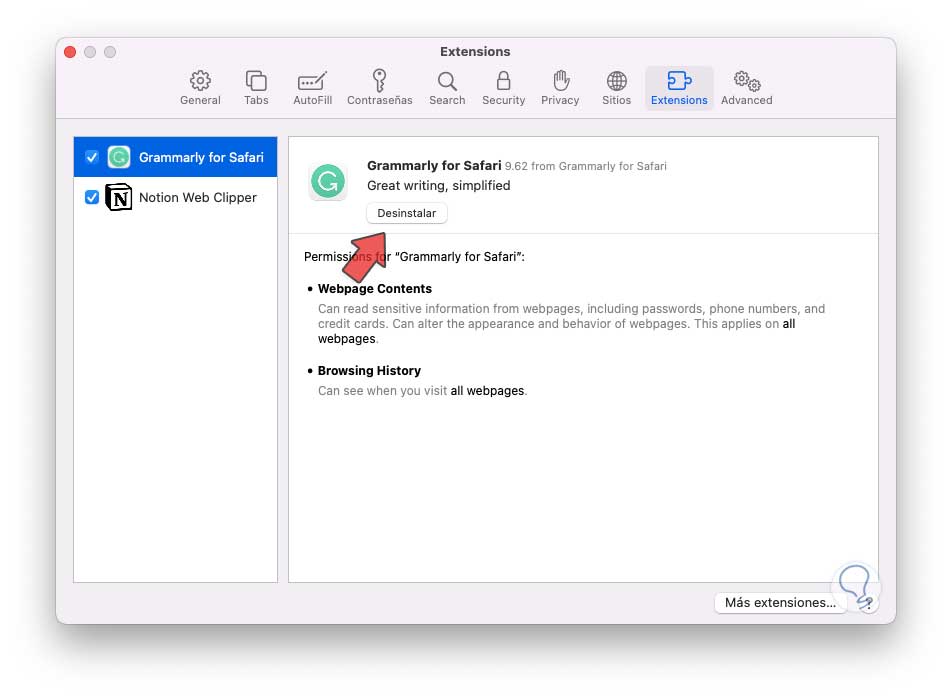The width and height of the screenshot is (952, 698).
Task: Click the 'Can see when you visit' text
Action: [382, 391]
